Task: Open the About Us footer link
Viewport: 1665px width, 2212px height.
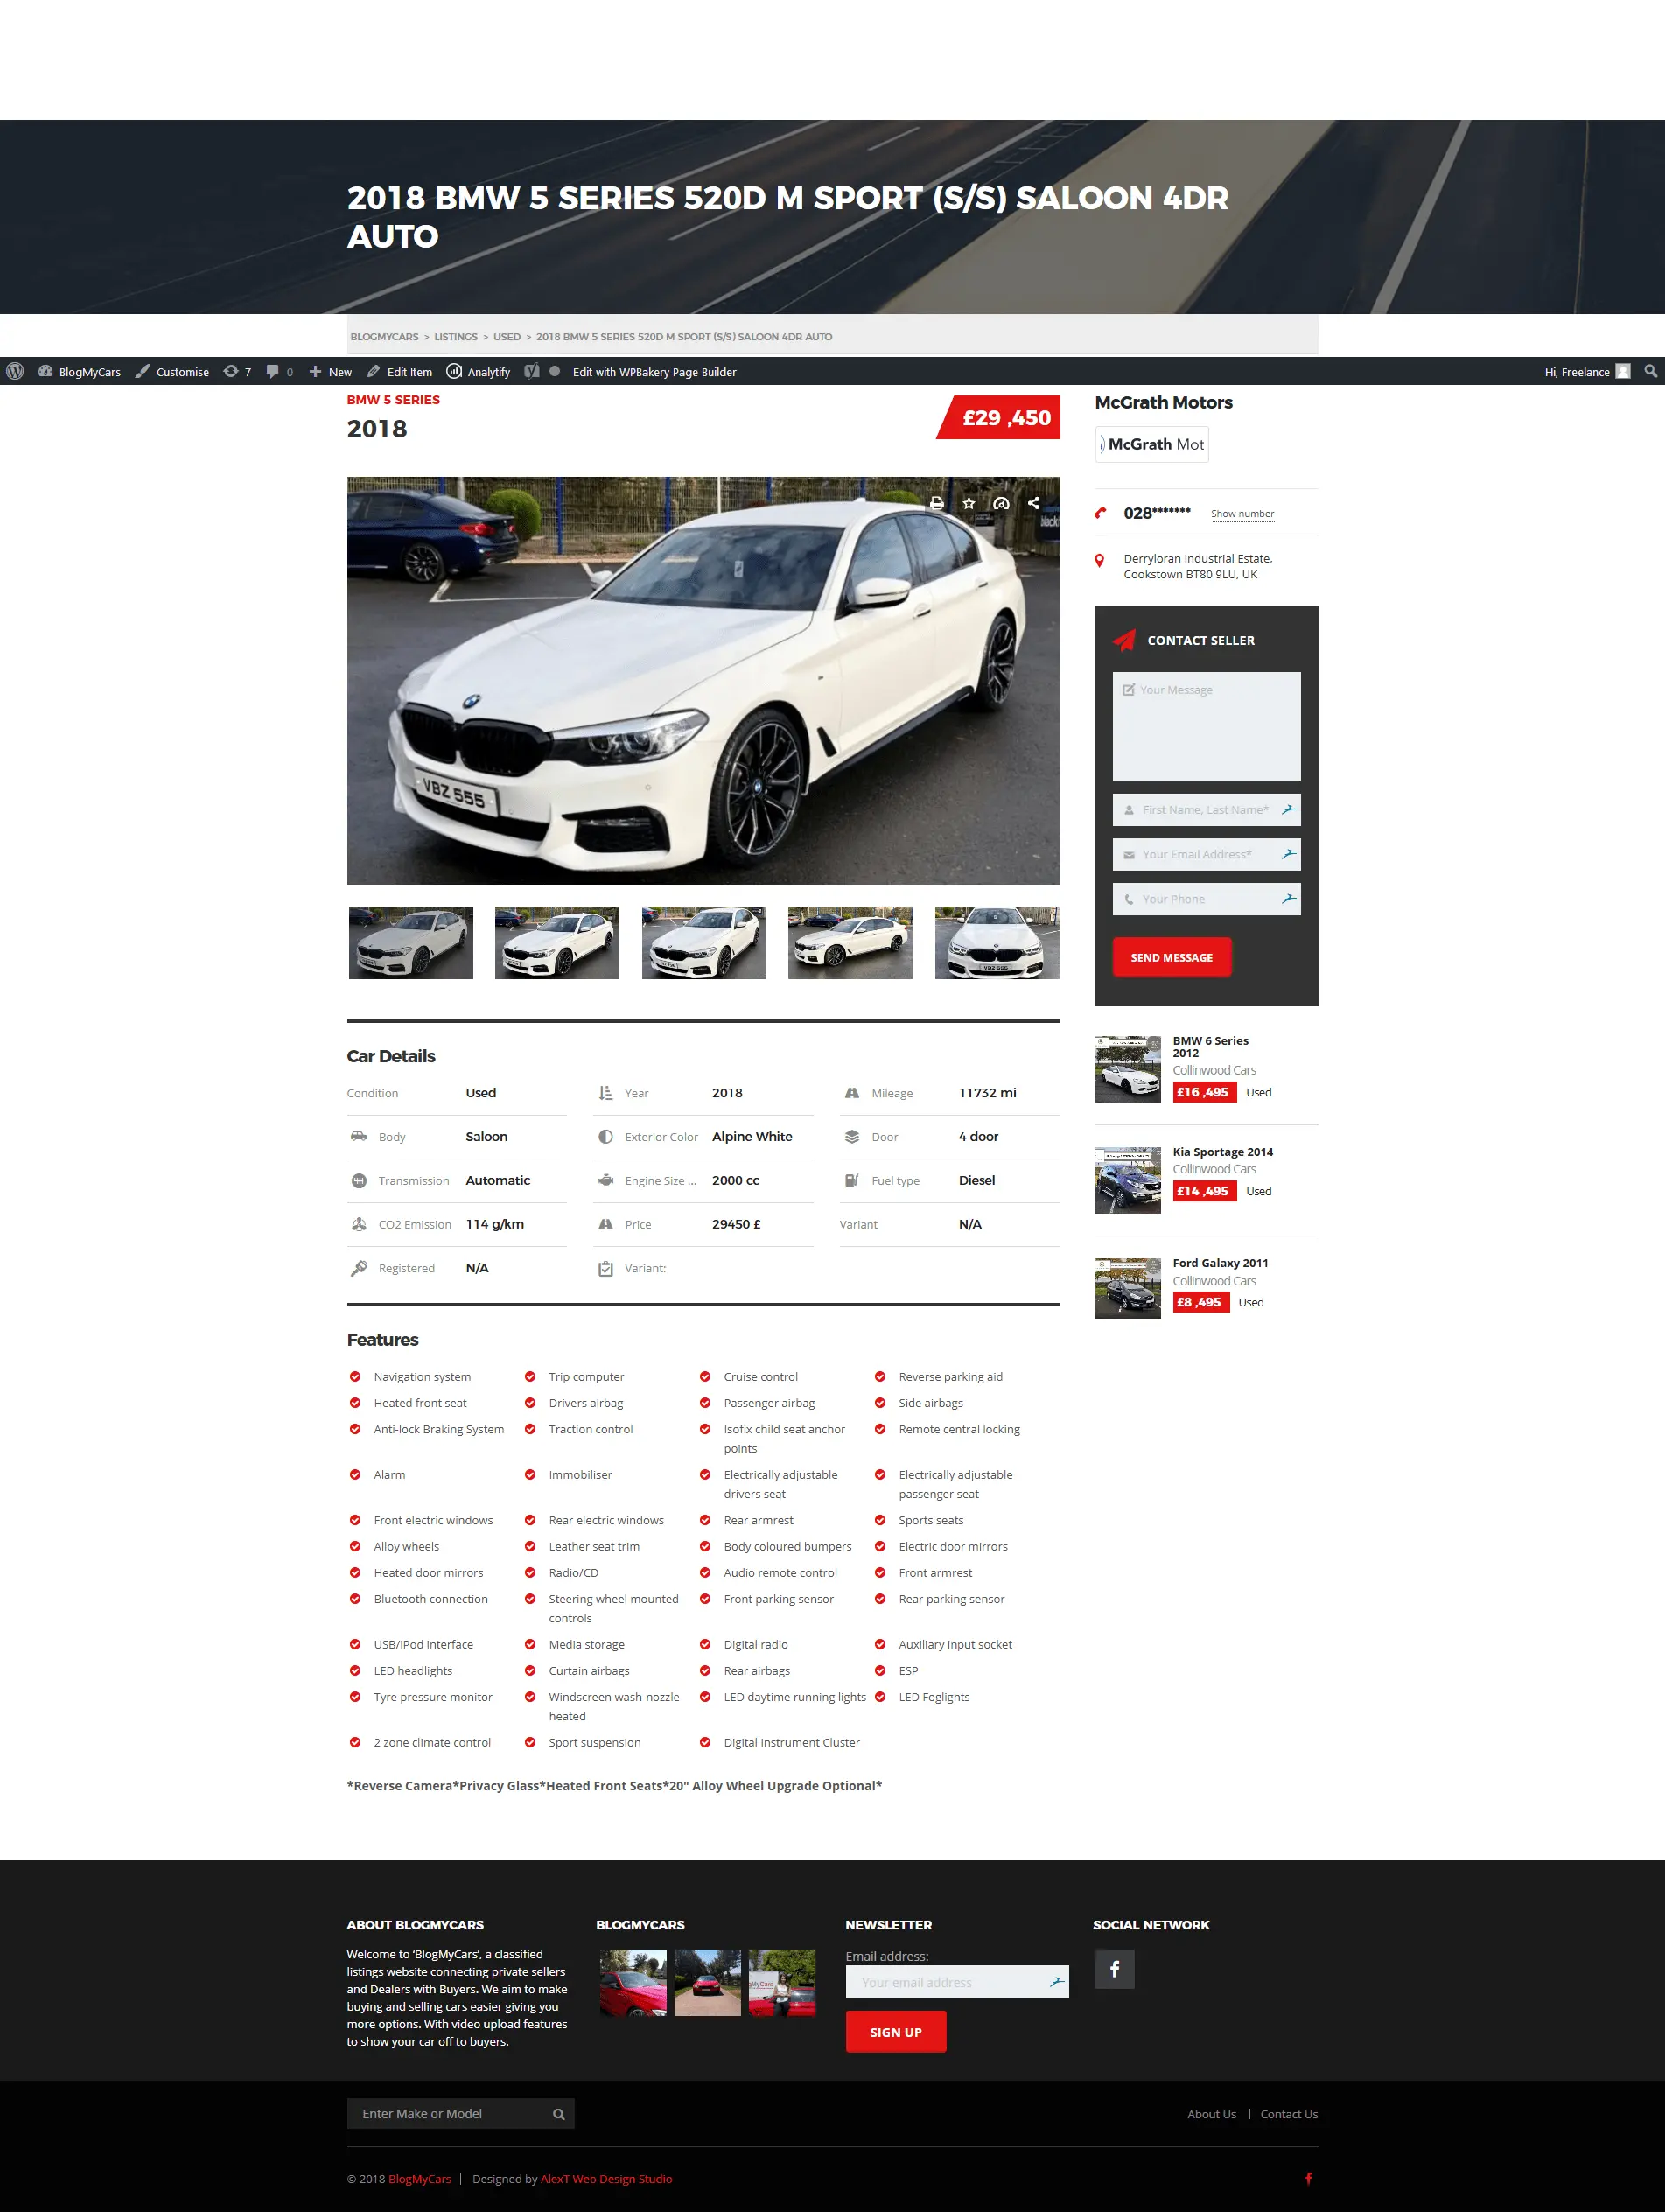Action: tap(1211, 2114)
